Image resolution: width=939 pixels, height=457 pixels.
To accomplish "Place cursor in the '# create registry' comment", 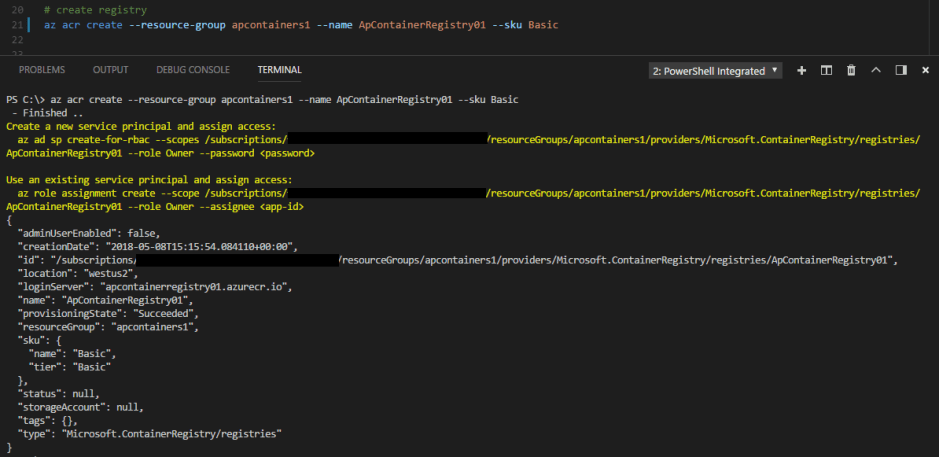I will pyautogui.click(x=96, y=8).
